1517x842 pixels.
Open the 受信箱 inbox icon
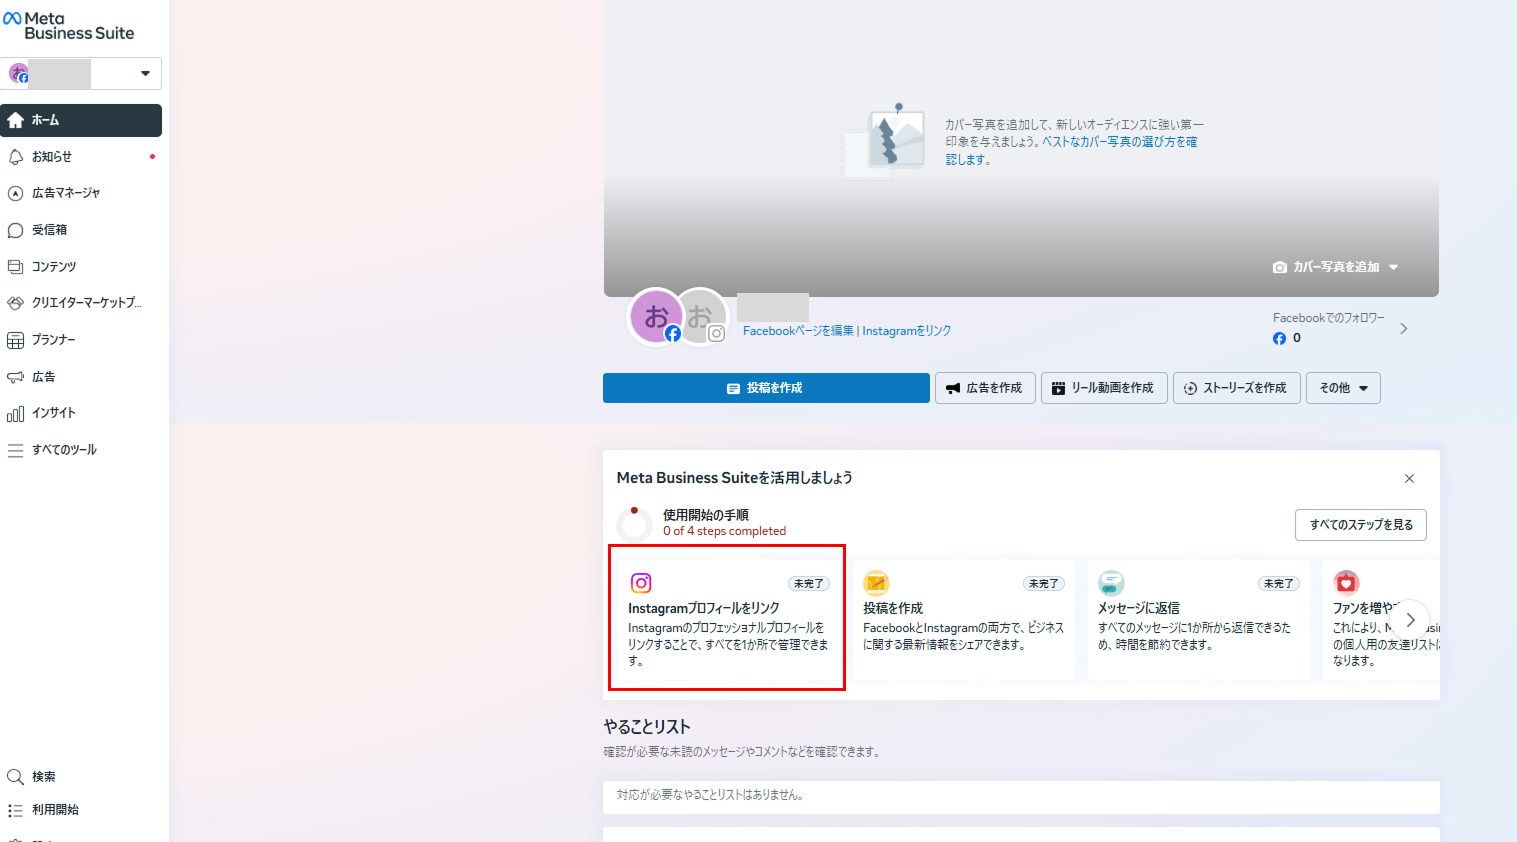pyautogui.click(x=16, y=230)
